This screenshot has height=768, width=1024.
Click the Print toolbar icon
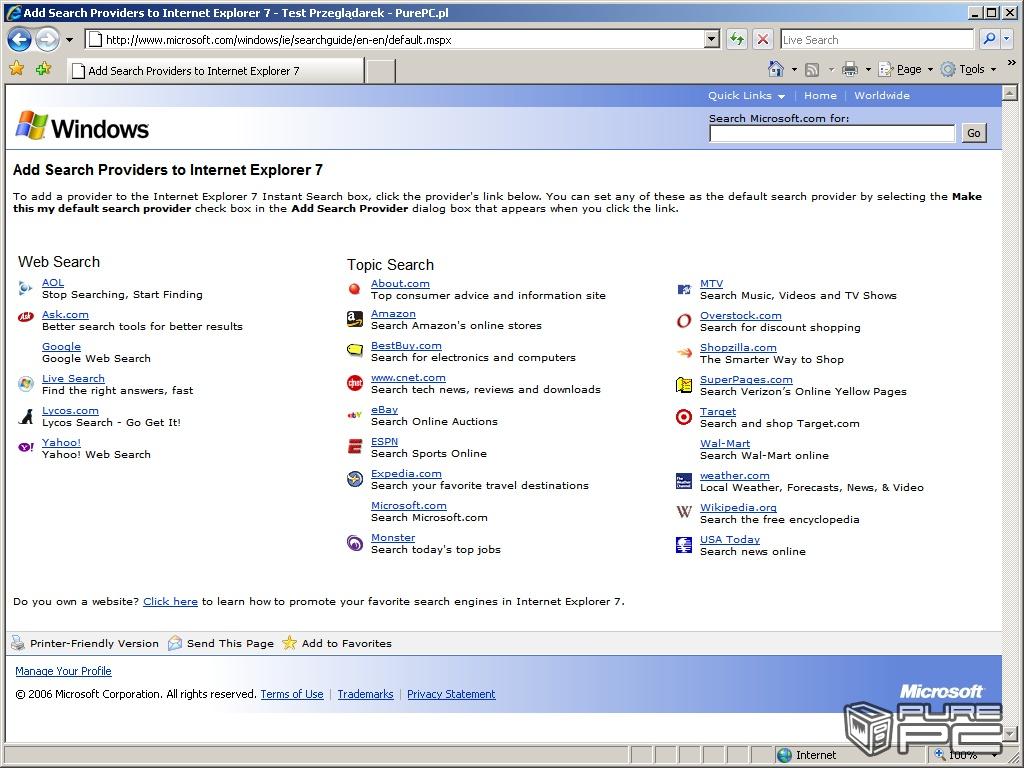click(850, 69)
